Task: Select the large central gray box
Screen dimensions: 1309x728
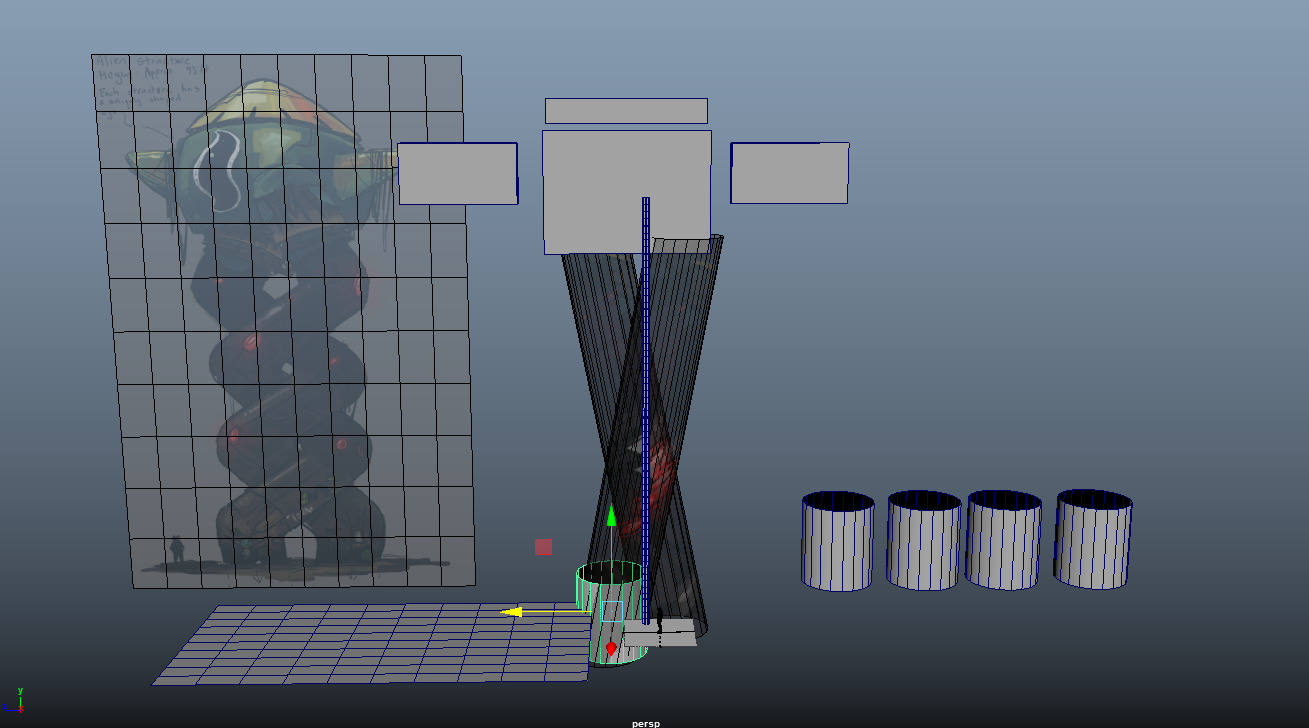Action: 627,192
